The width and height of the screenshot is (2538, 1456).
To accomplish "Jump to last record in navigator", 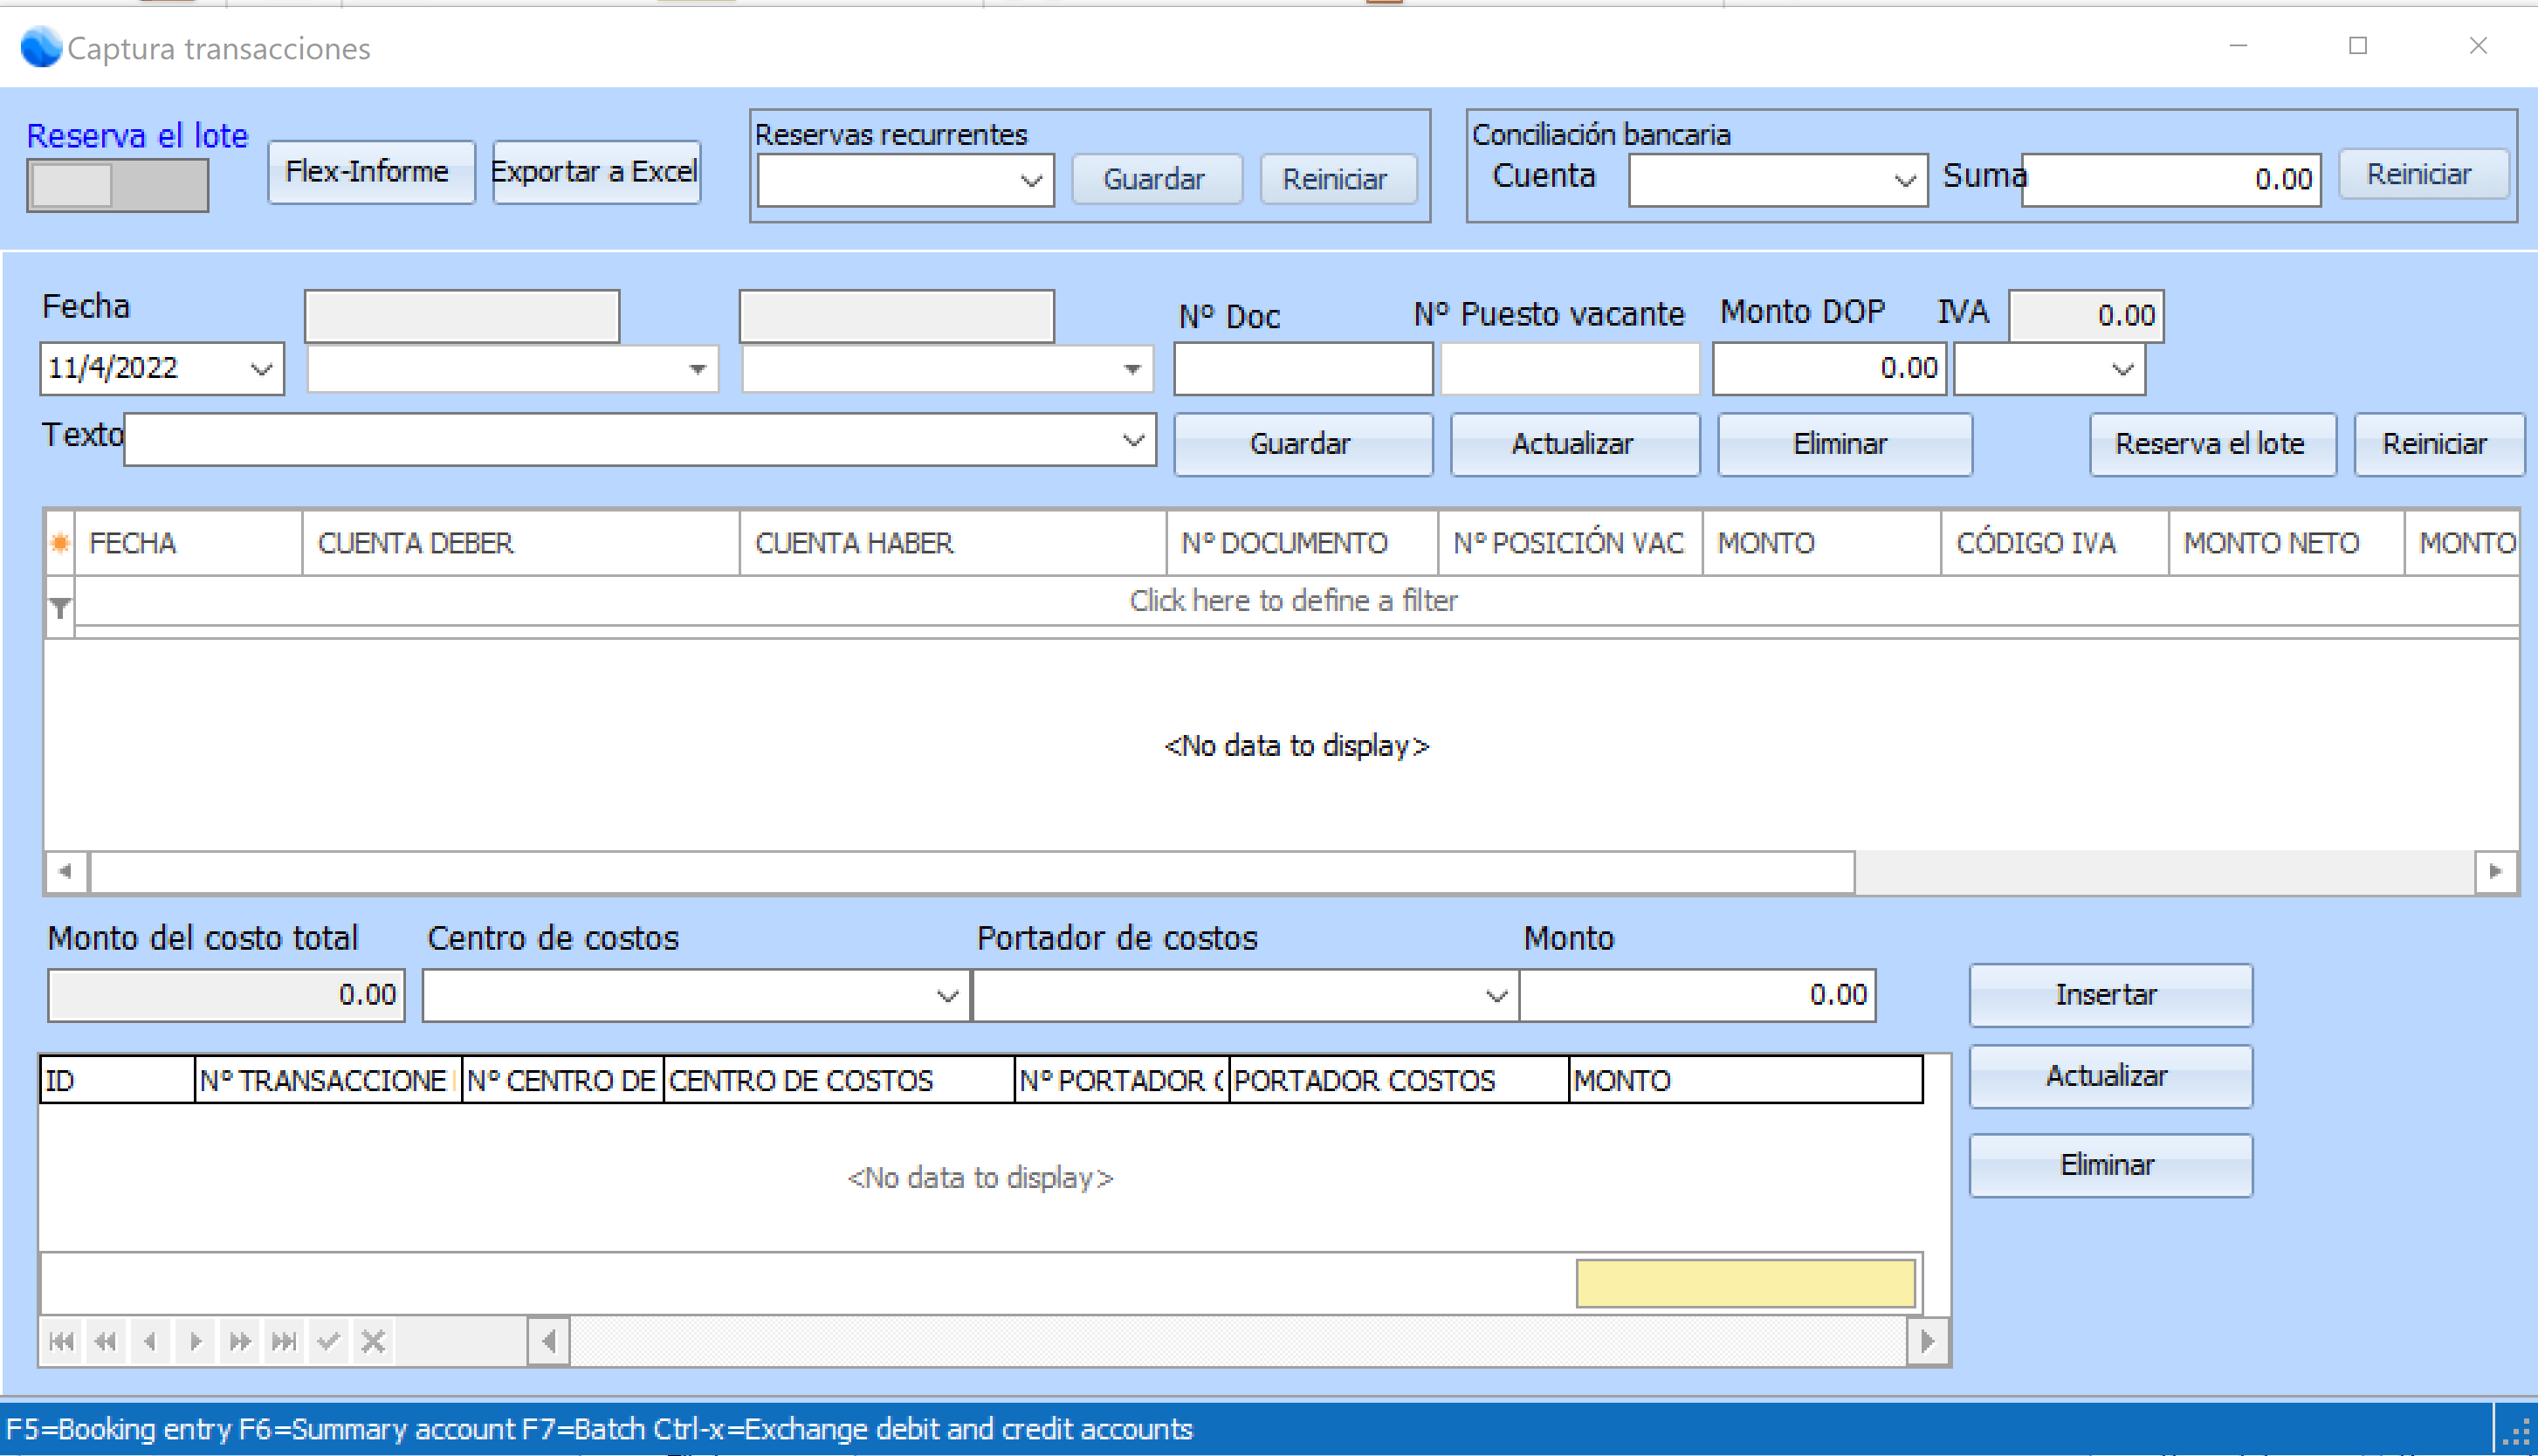I will (284, 1341).
